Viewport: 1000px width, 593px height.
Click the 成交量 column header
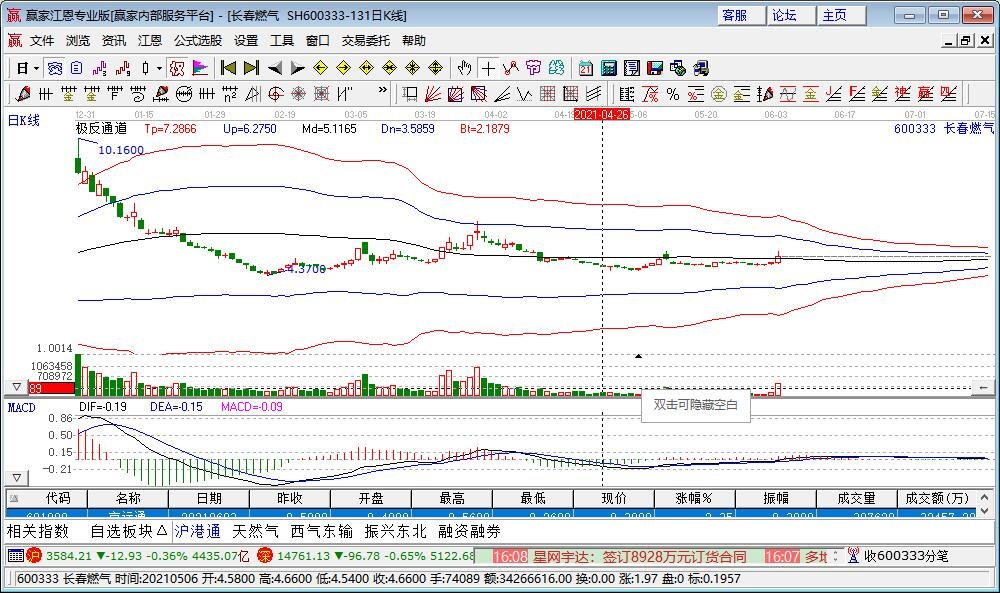point(856,499)
